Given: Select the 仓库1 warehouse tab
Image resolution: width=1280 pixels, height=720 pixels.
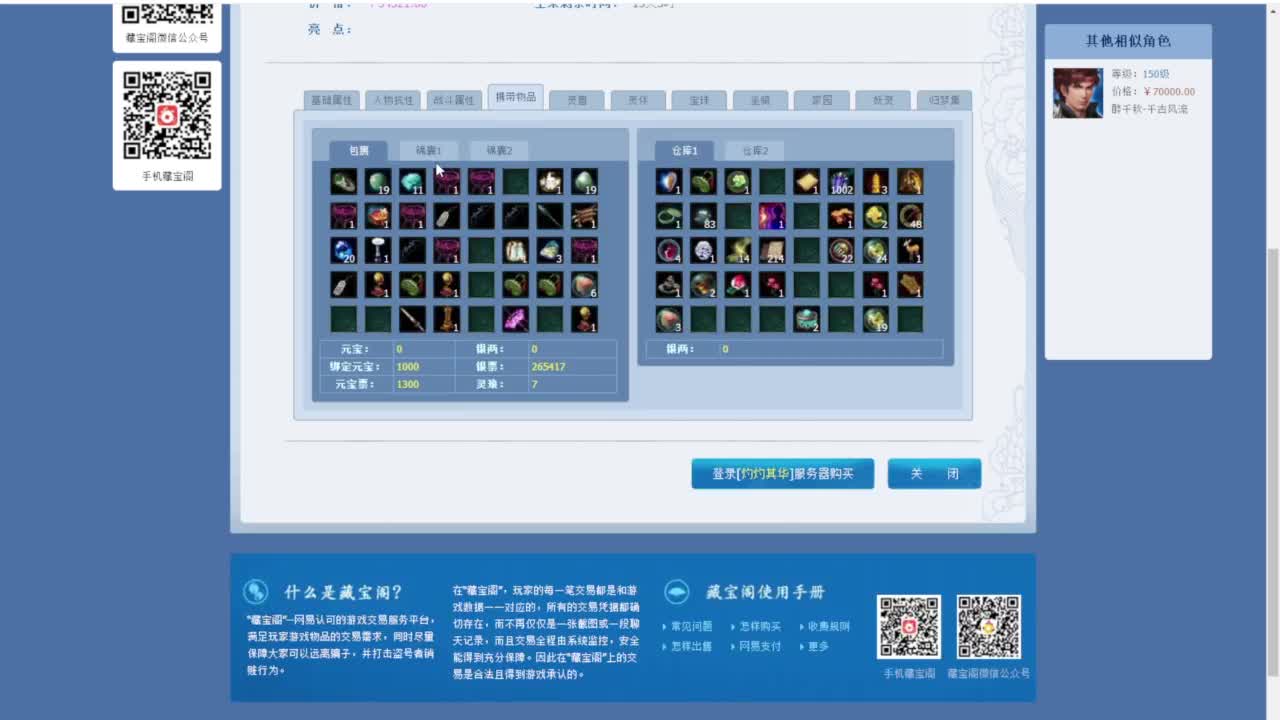Looking at the screenshot, I should [684, 150].
